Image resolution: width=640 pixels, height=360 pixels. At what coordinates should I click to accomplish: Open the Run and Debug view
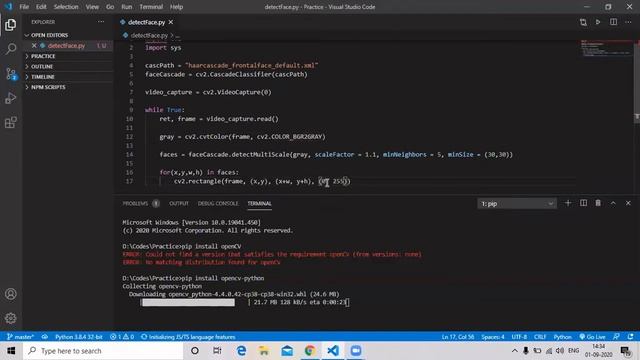11,98
